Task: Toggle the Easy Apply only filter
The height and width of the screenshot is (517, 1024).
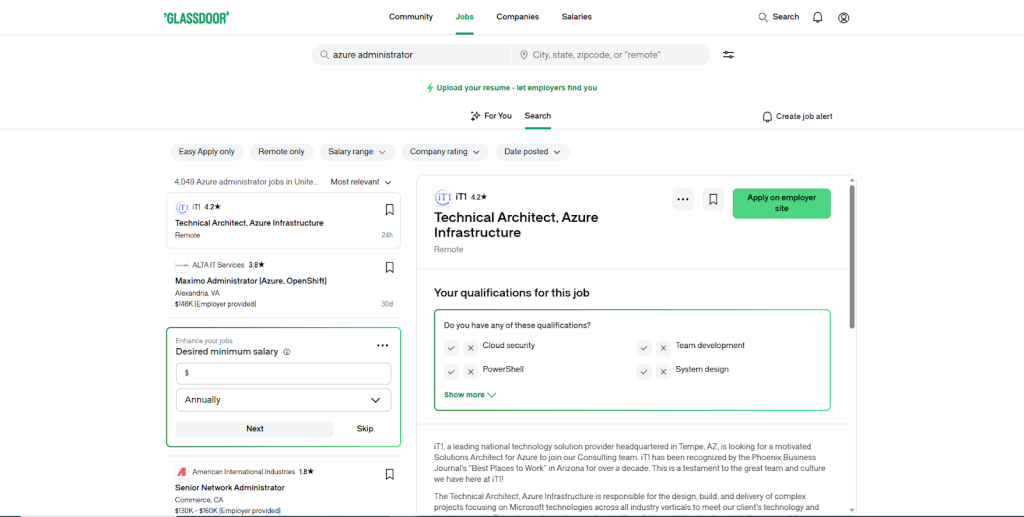Action: pos(206,151)
